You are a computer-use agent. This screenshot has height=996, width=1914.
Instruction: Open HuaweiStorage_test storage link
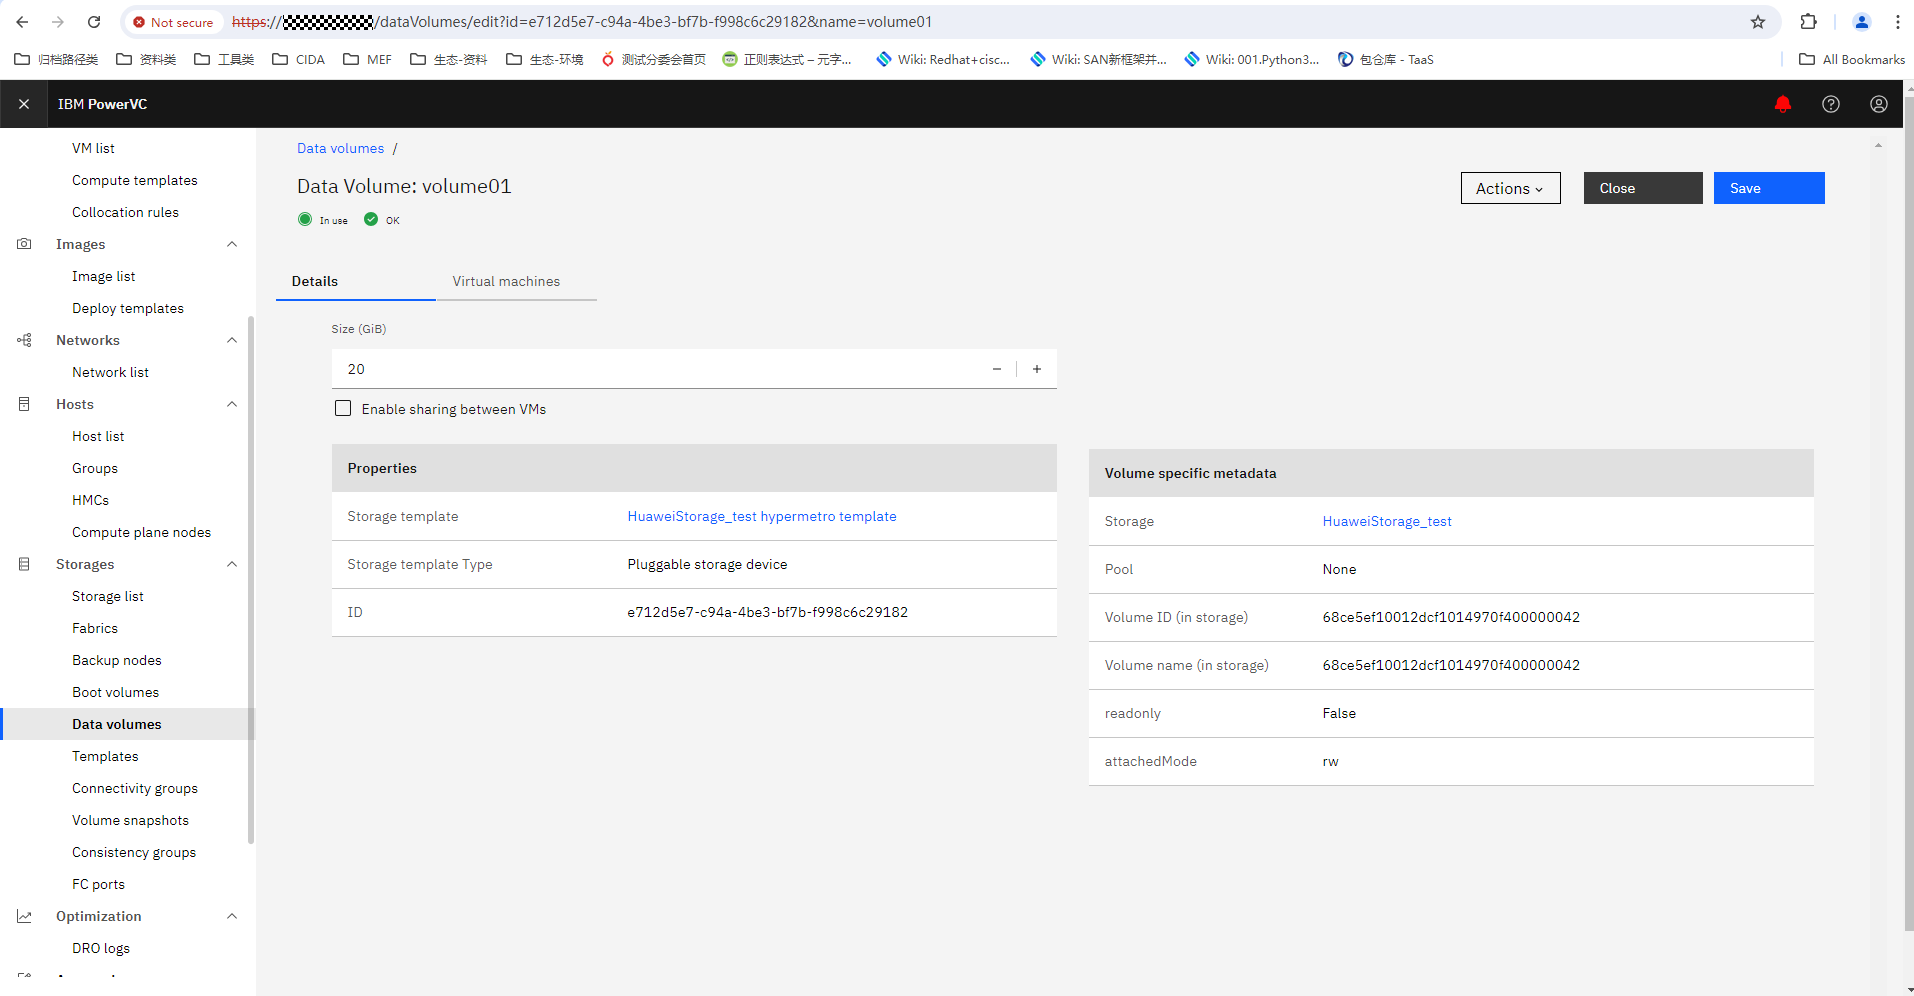[x=1387, y=521]
